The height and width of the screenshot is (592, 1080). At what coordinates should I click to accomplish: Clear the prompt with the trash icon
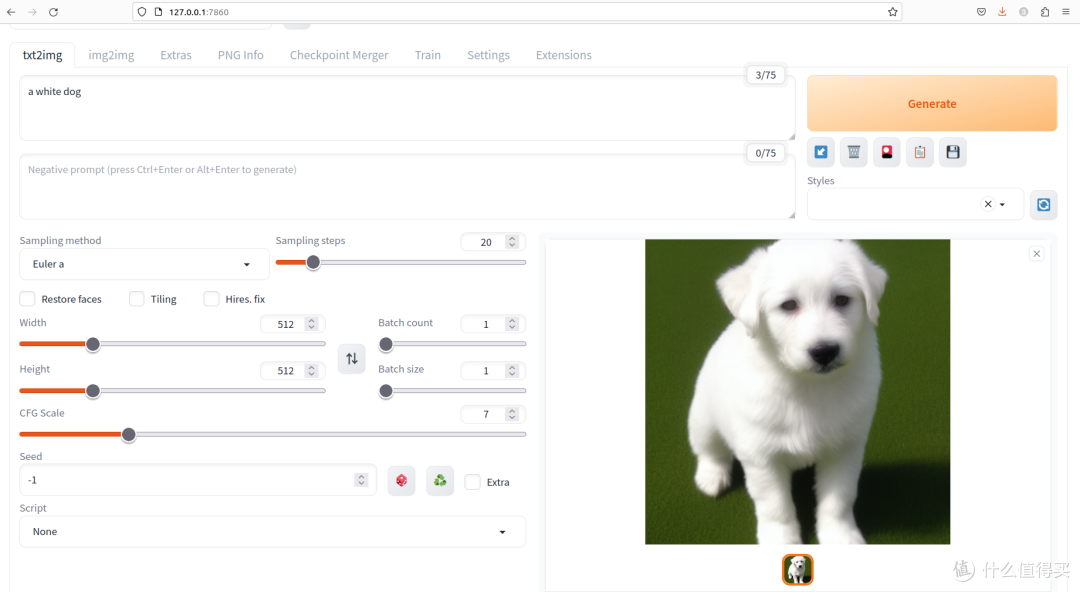[853, 152]
